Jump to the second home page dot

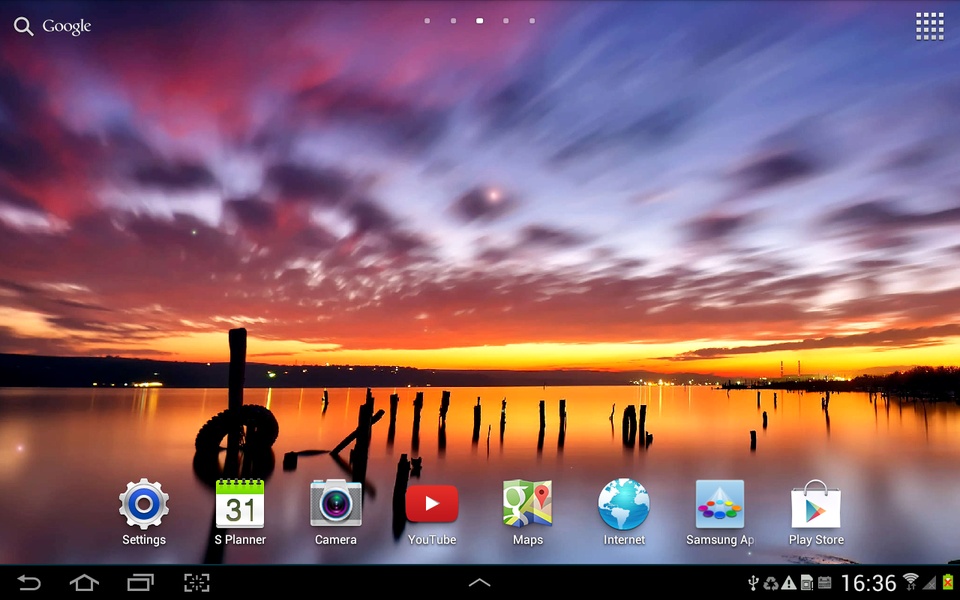pyautogui.click(x=453, y=21)
